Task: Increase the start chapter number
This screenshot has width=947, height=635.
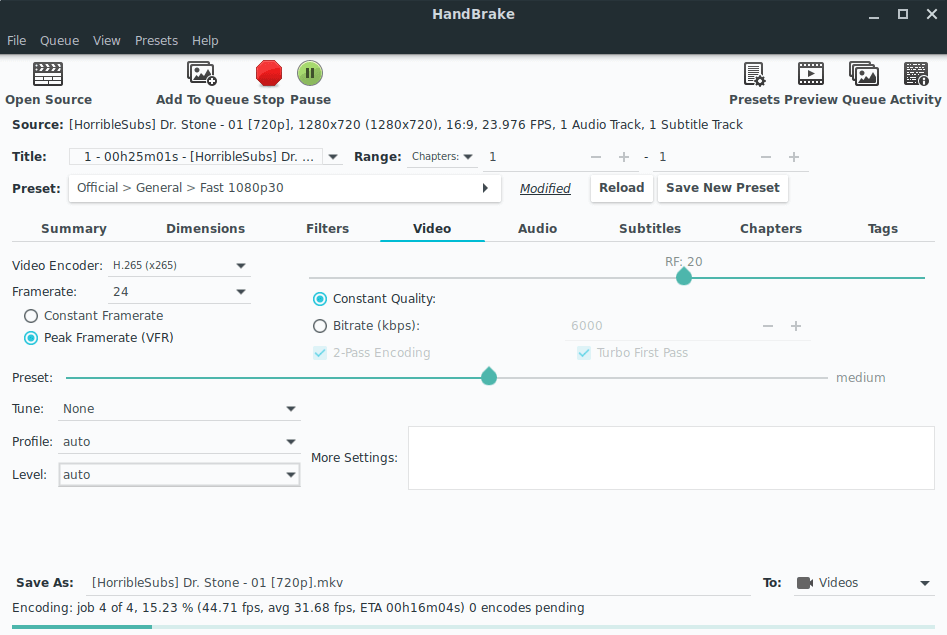Action: (x=624, y=157)
